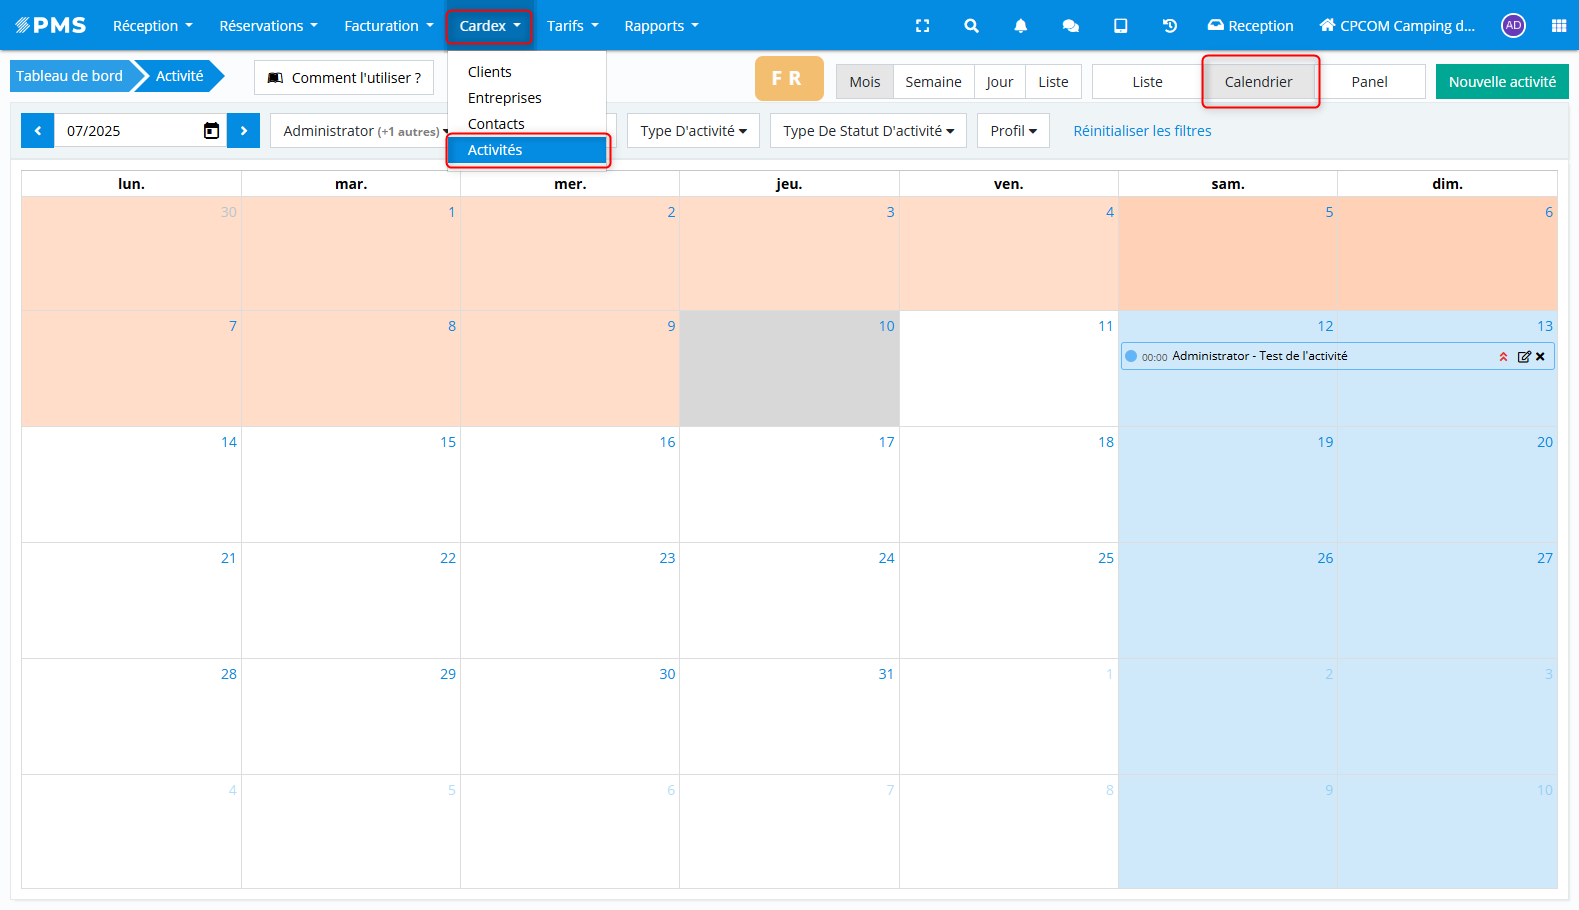Image resolution: width=1579 pixels, height=910 pixels.
Task: Click Réinitialiser les filtres link
Action: click(x=1142, y=131)
